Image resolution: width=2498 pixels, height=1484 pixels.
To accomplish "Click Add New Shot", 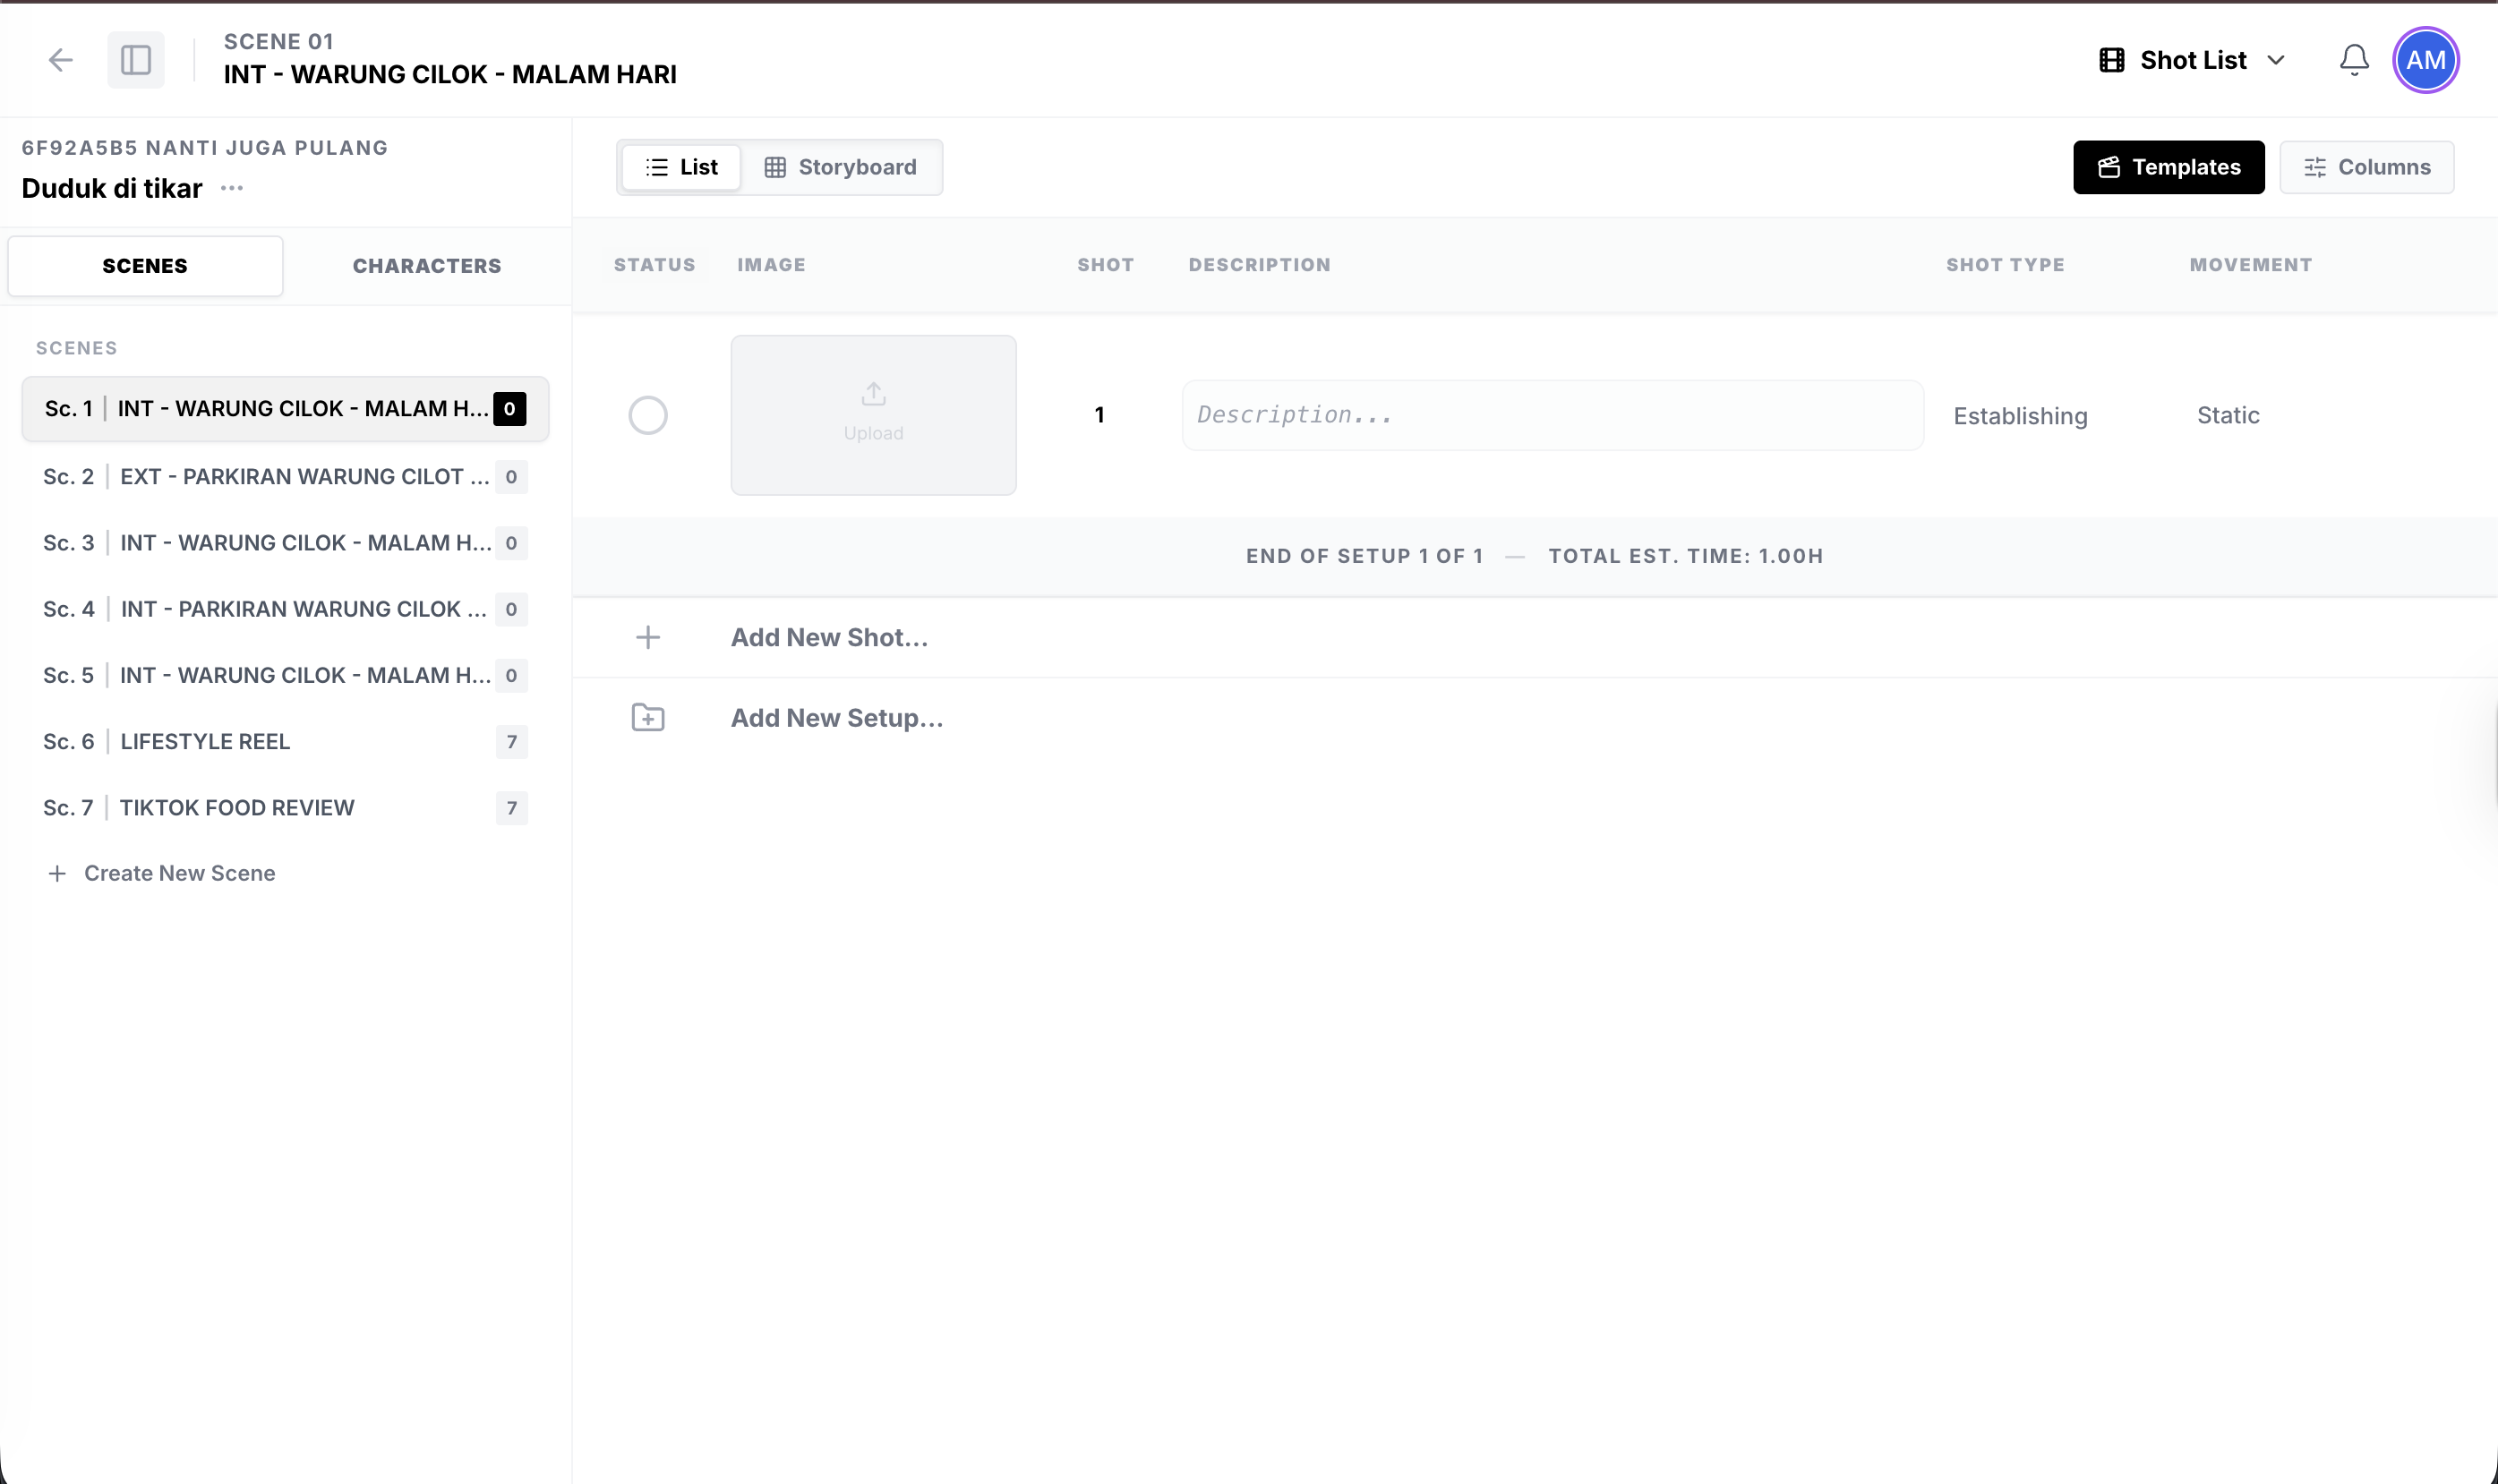I will pyautogui.click(x=829, y=638).
